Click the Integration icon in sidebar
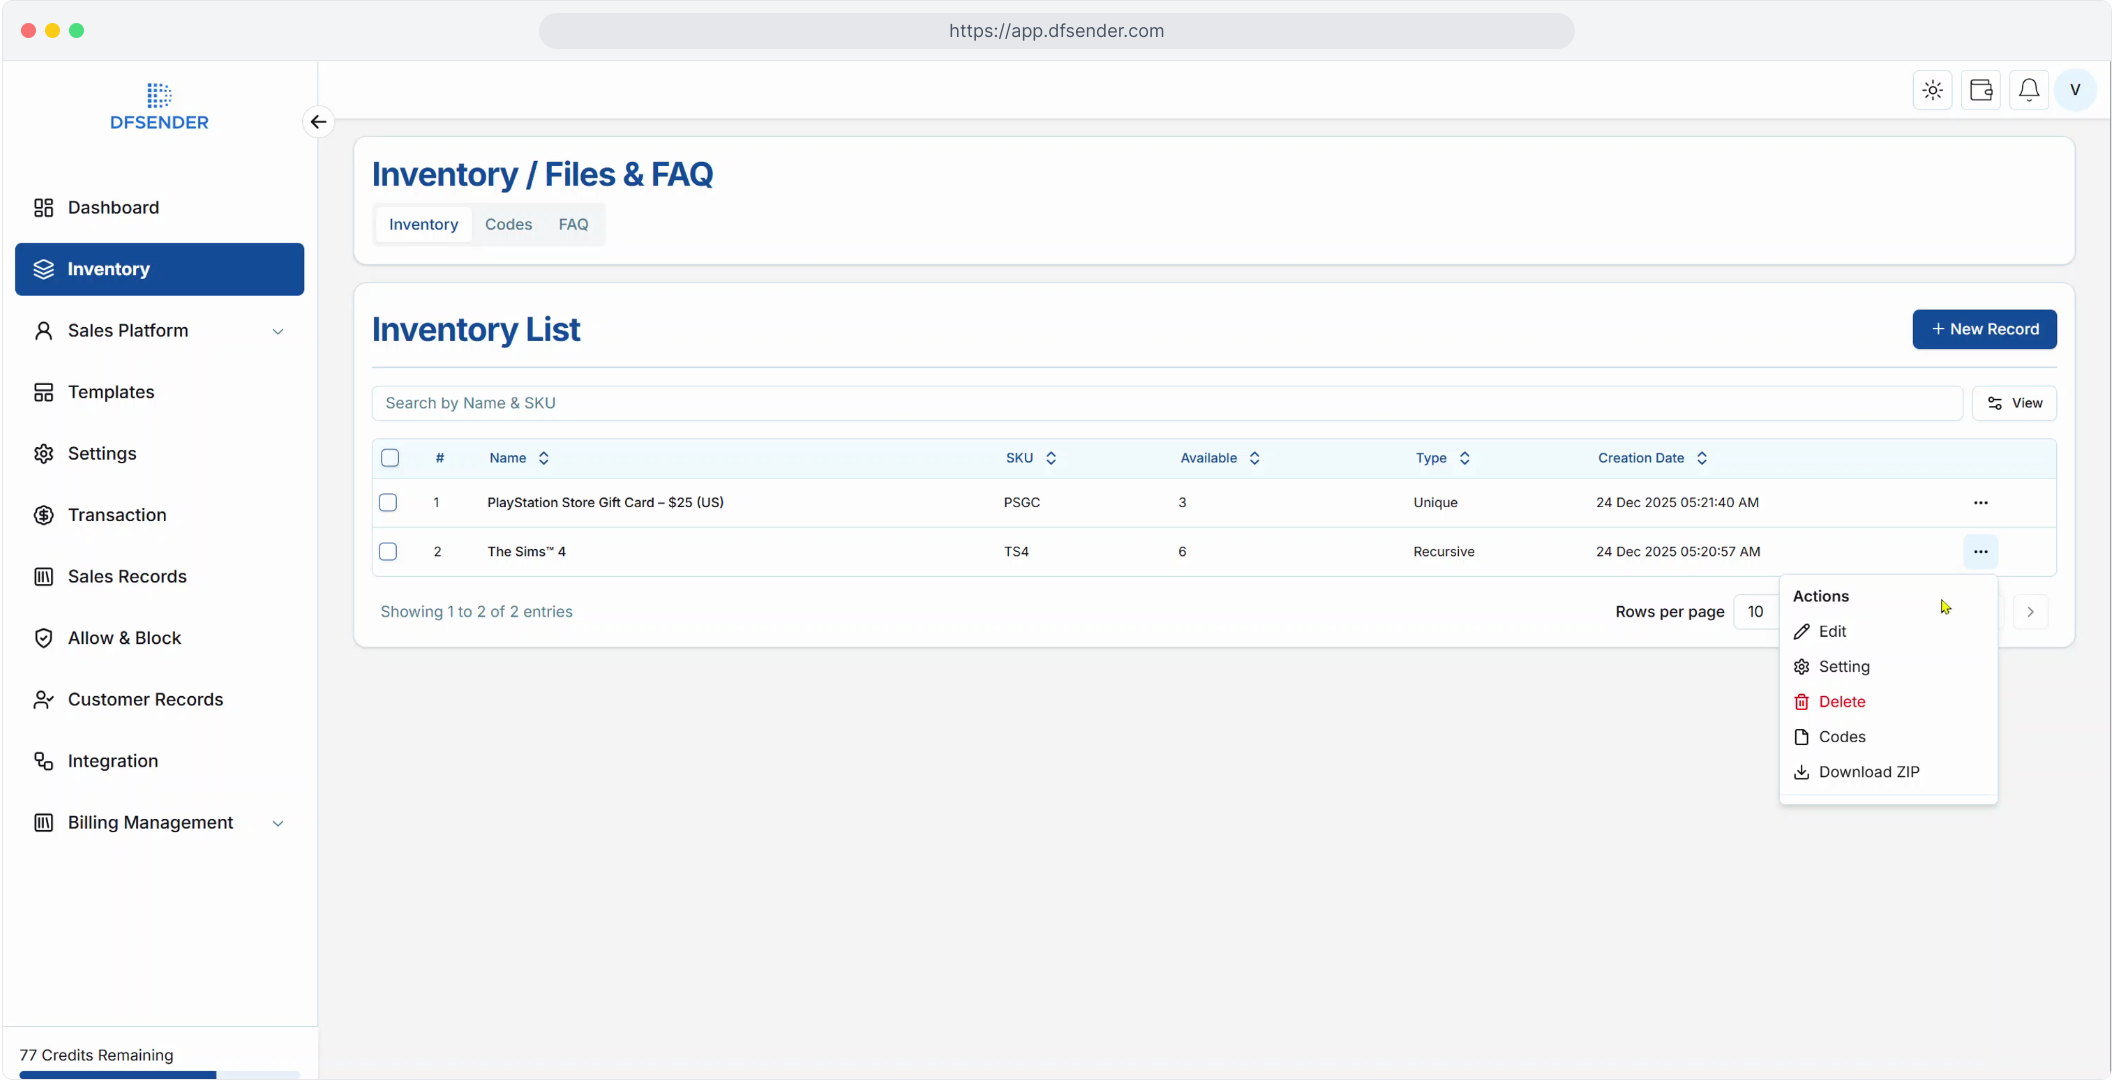This screenshot has width=2114, height=1080. (43, 761)
